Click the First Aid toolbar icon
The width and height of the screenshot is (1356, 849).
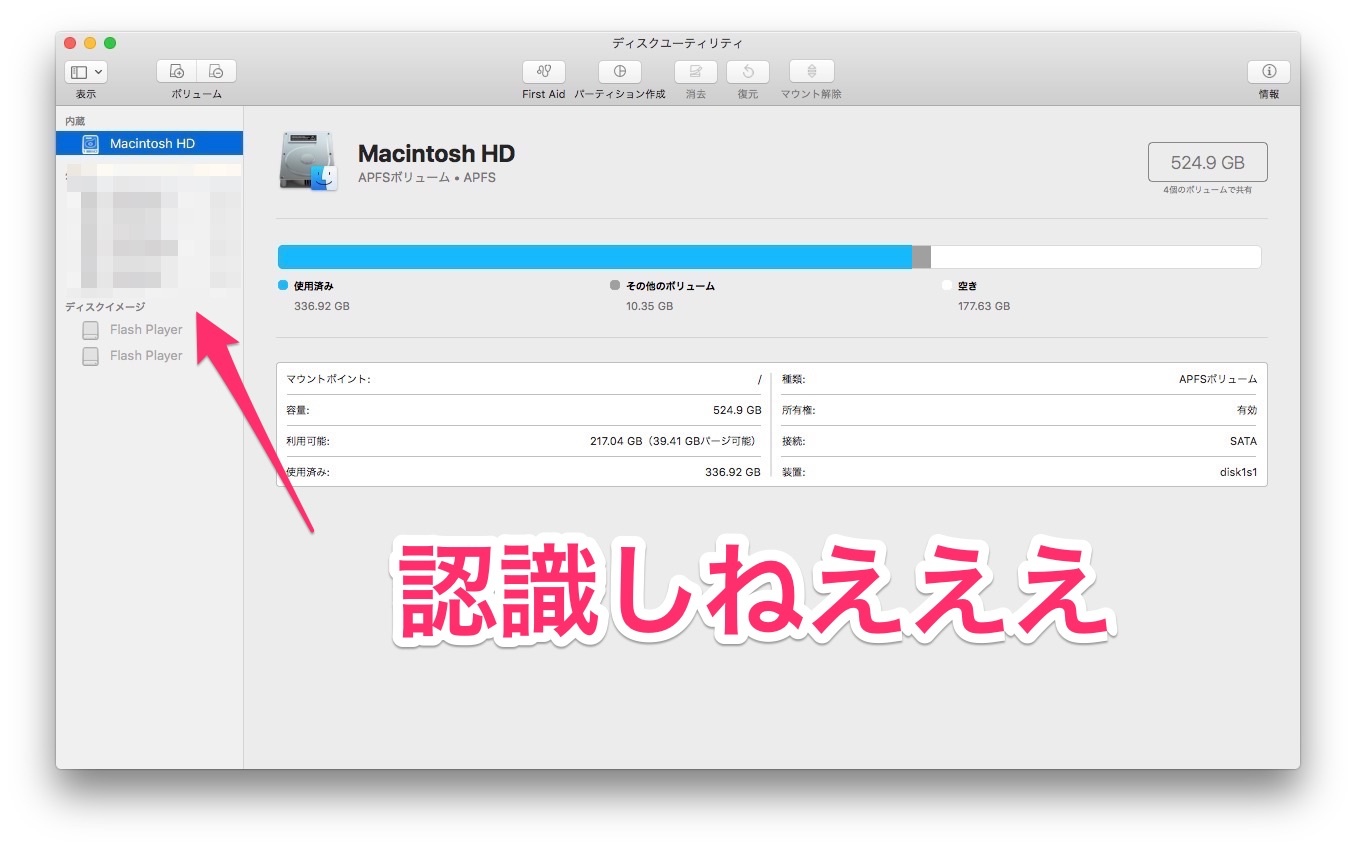(x=543, y=72)
